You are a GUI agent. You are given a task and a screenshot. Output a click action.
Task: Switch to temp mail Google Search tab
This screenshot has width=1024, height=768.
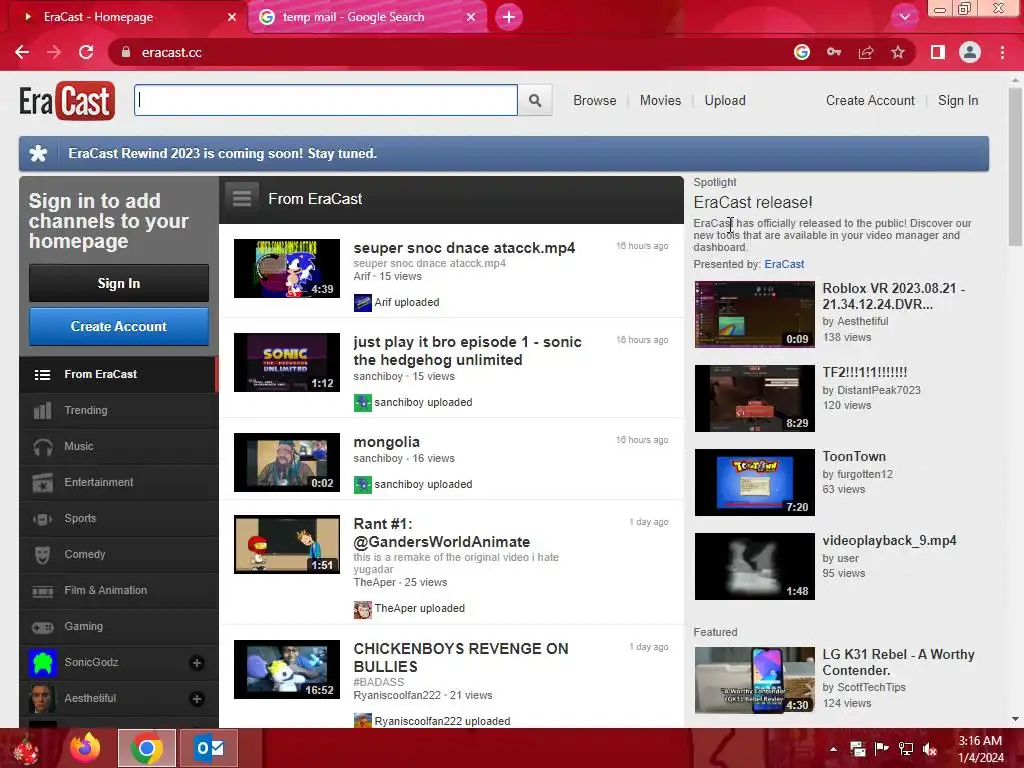[353, 17]
